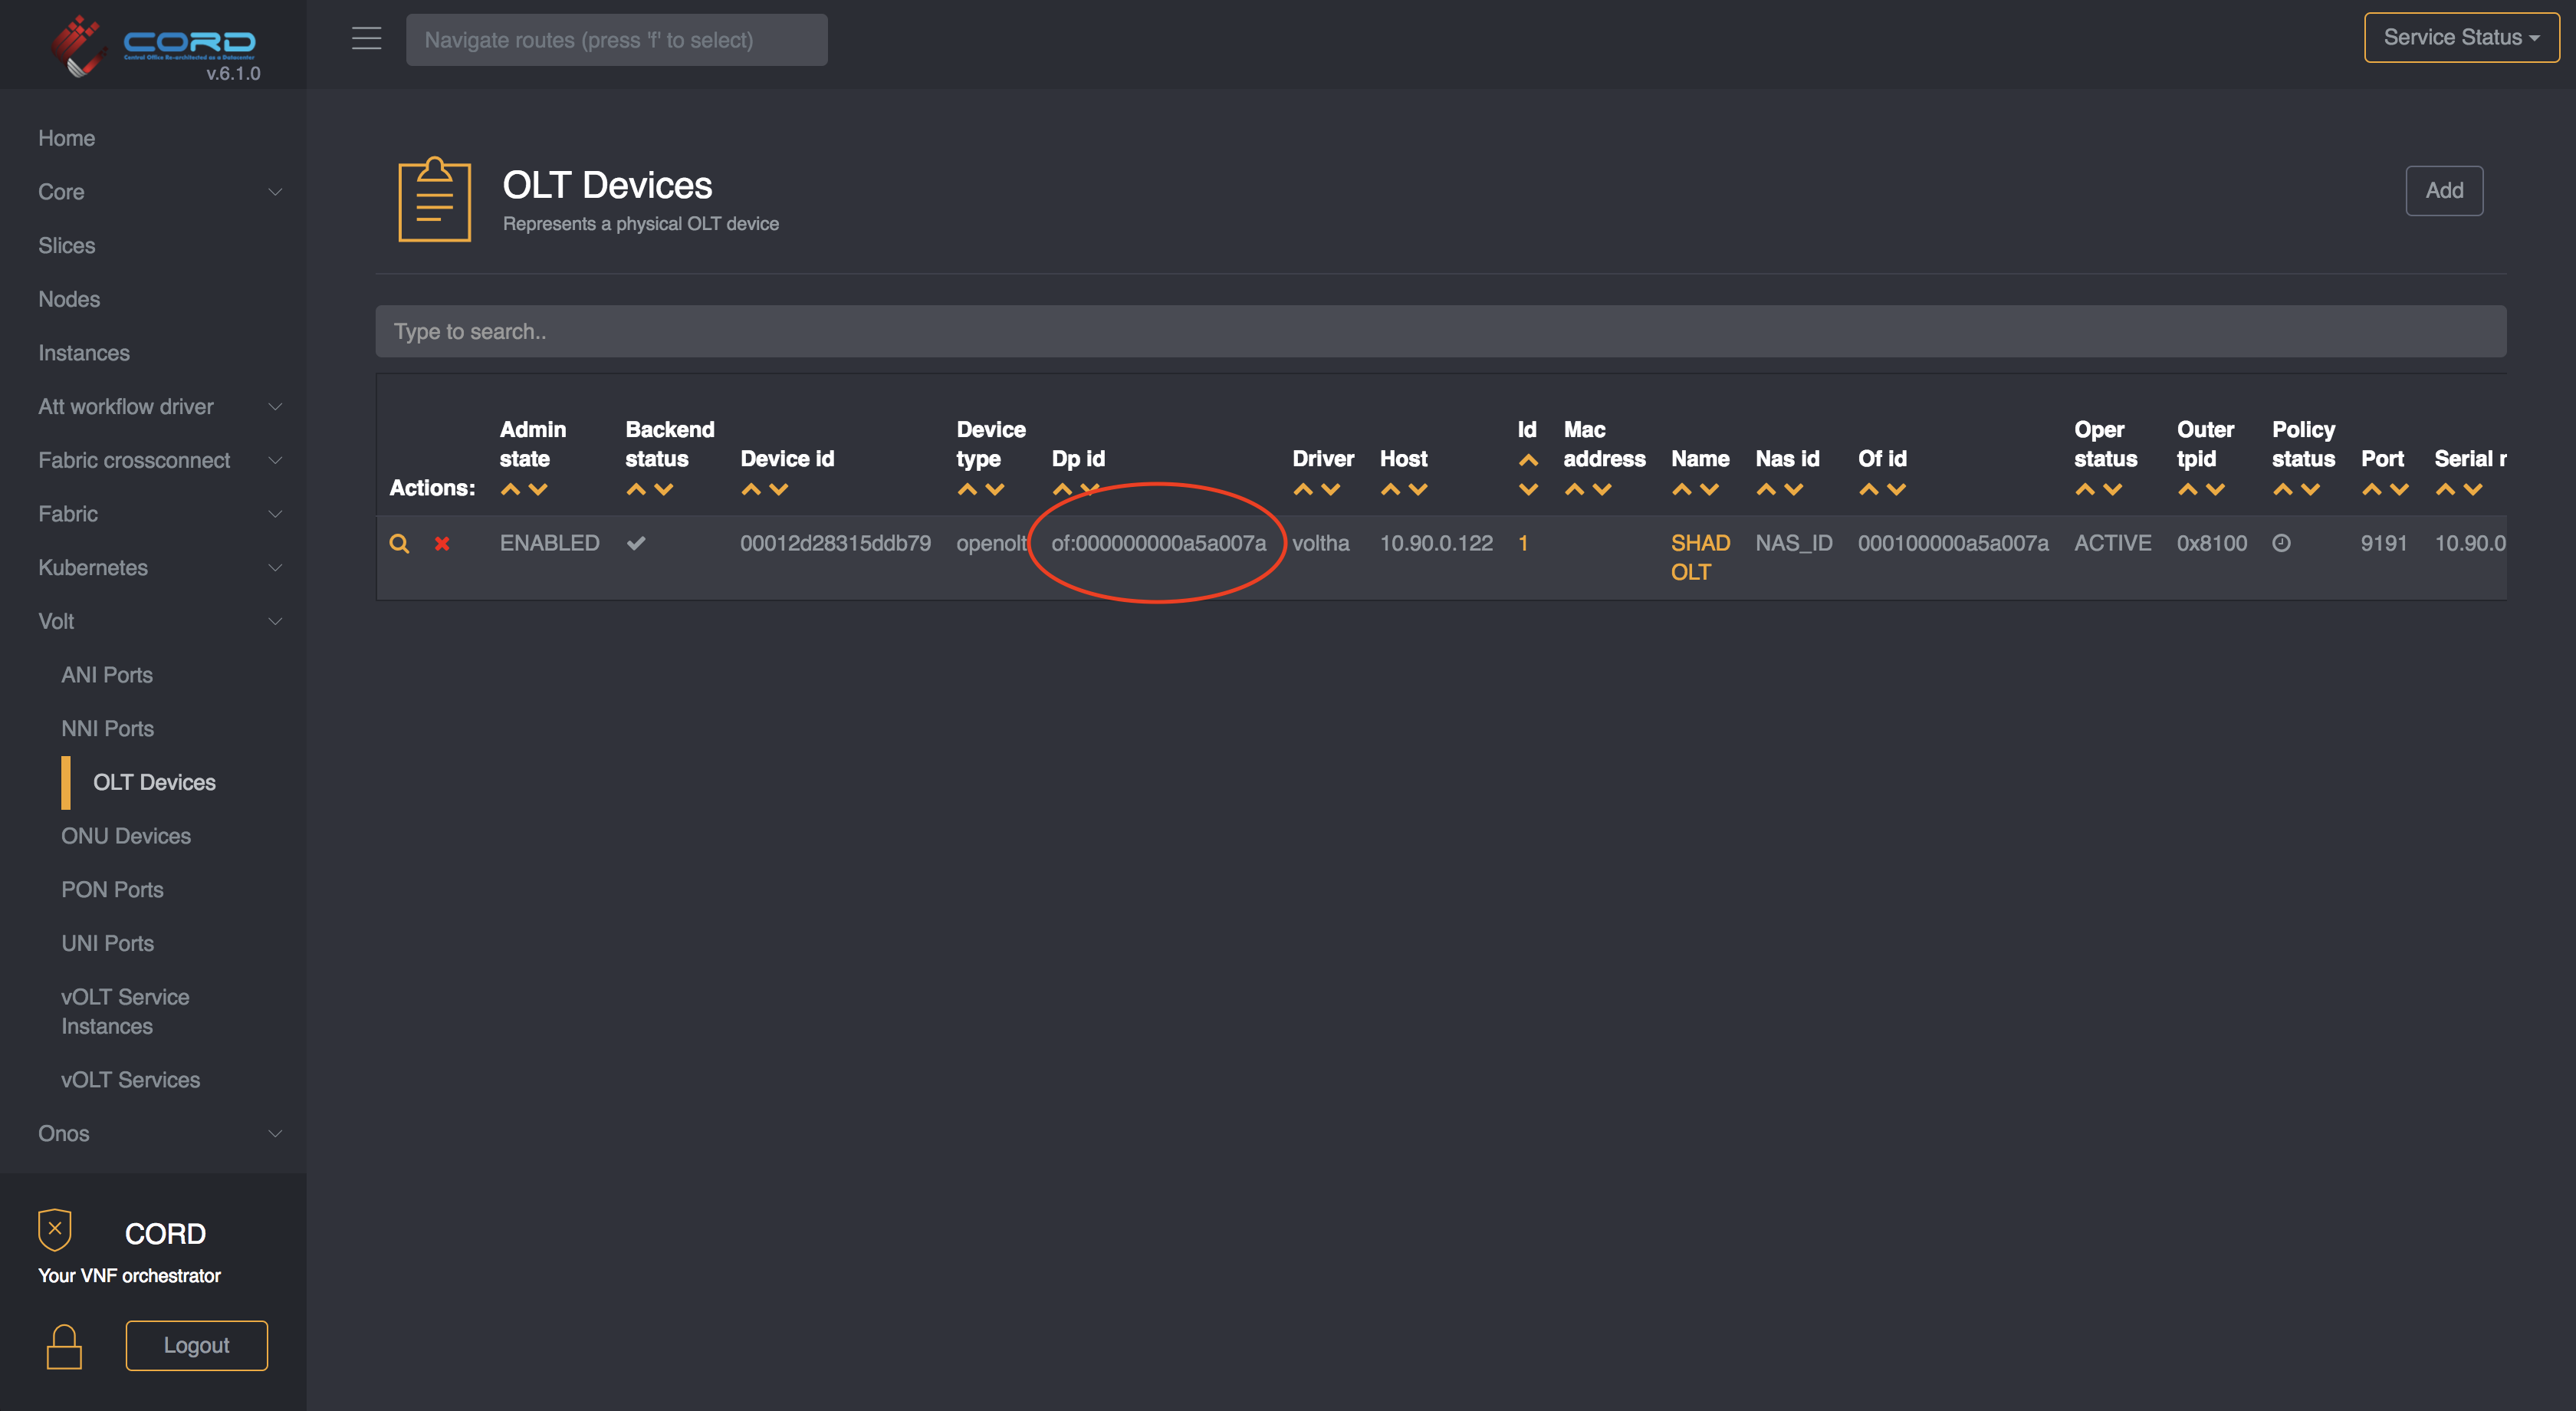
Task: Sort Name column ascending
Action: pyautogui.click(x=1682, y=489)
